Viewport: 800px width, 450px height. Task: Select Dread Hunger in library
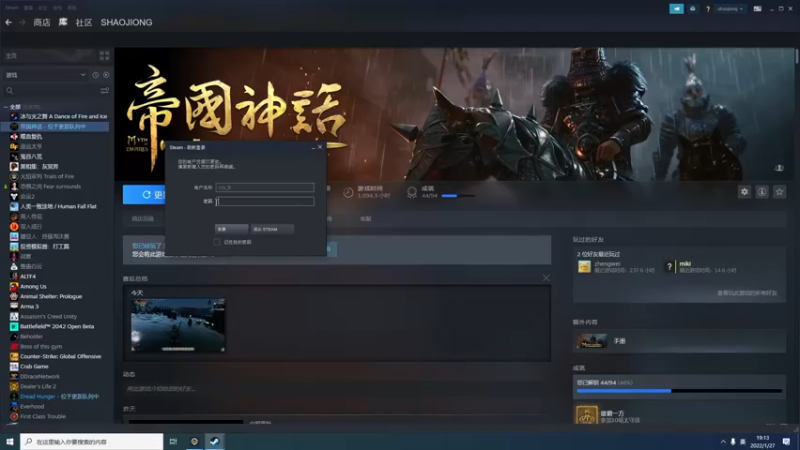click(x=59, y=396)
